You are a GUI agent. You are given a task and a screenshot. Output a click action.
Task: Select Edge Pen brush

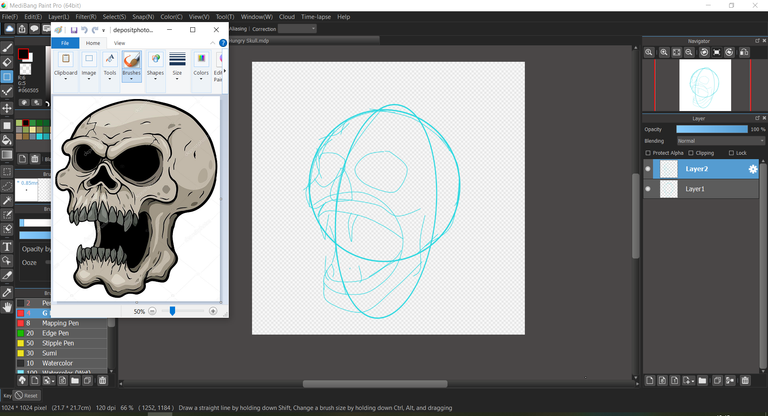coord(61,333)
